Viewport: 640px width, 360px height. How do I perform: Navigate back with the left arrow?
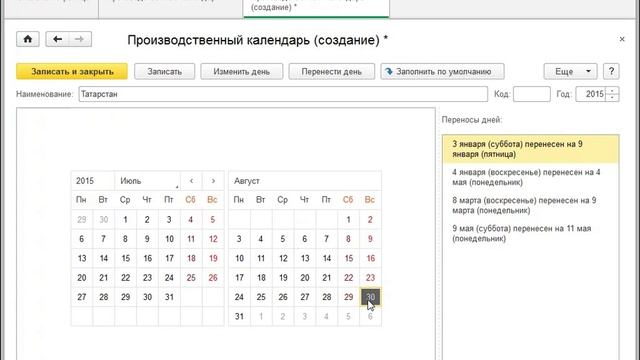coord(57,39)
